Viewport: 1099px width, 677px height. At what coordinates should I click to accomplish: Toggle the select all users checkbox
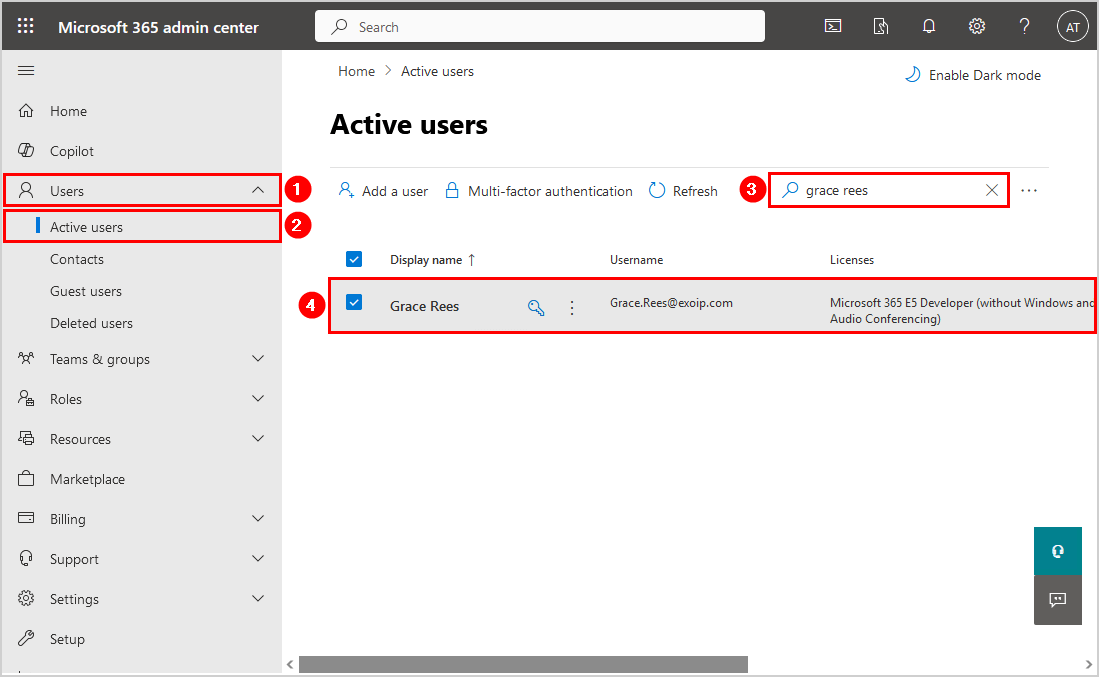click(x=354, y=259)
